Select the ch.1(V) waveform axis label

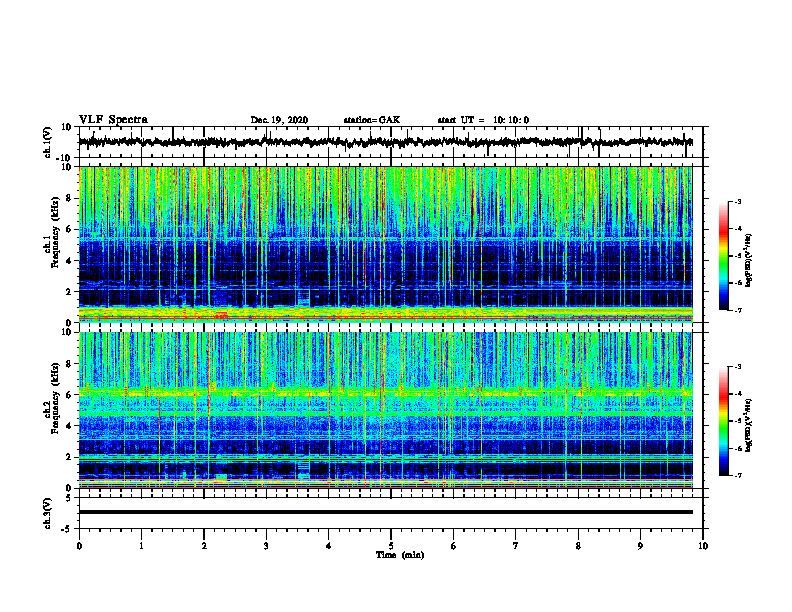click(48, 142)
